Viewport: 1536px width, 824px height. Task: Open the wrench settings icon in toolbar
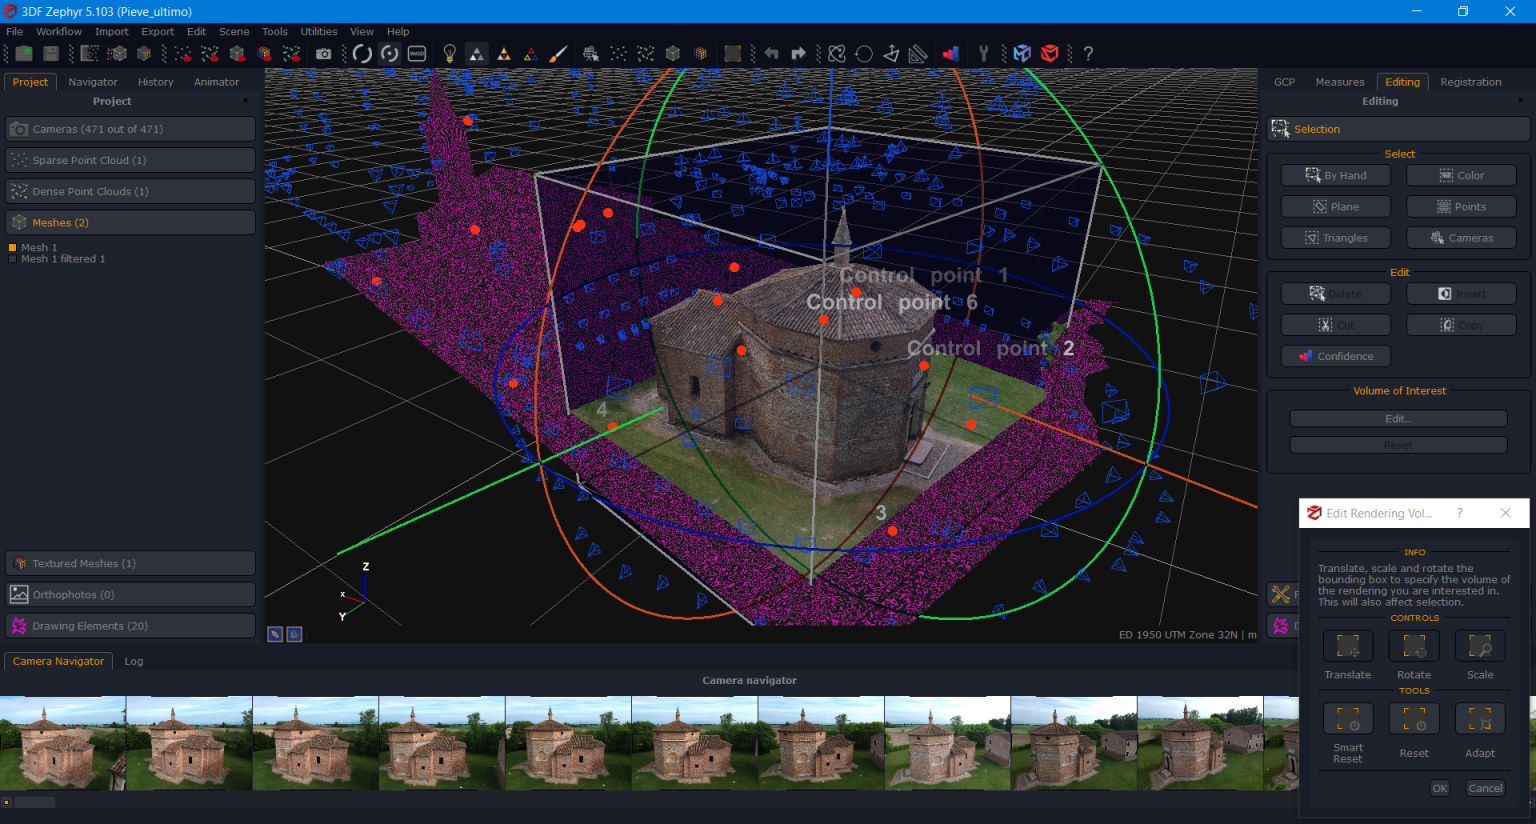pyautogui.click(x=984, y=53)
